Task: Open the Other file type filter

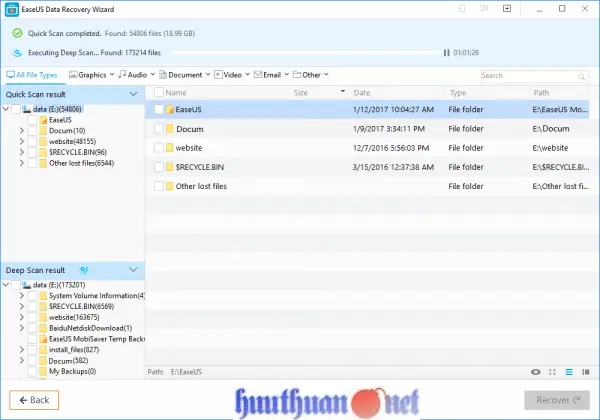Action: (x=310, y=75)
